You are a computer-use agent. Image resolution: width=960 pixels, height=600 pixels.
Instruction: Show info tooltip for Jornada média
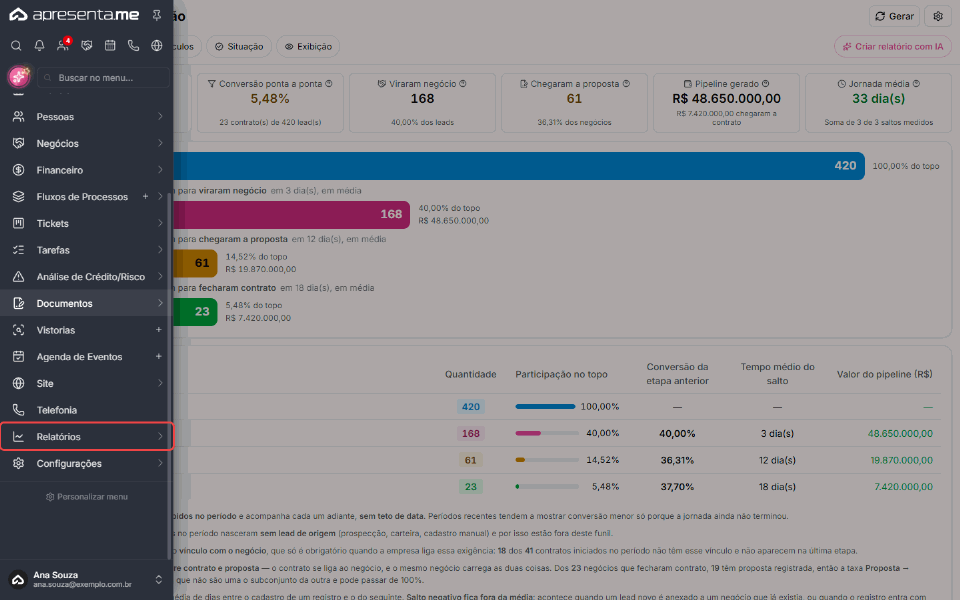point(917,84)
